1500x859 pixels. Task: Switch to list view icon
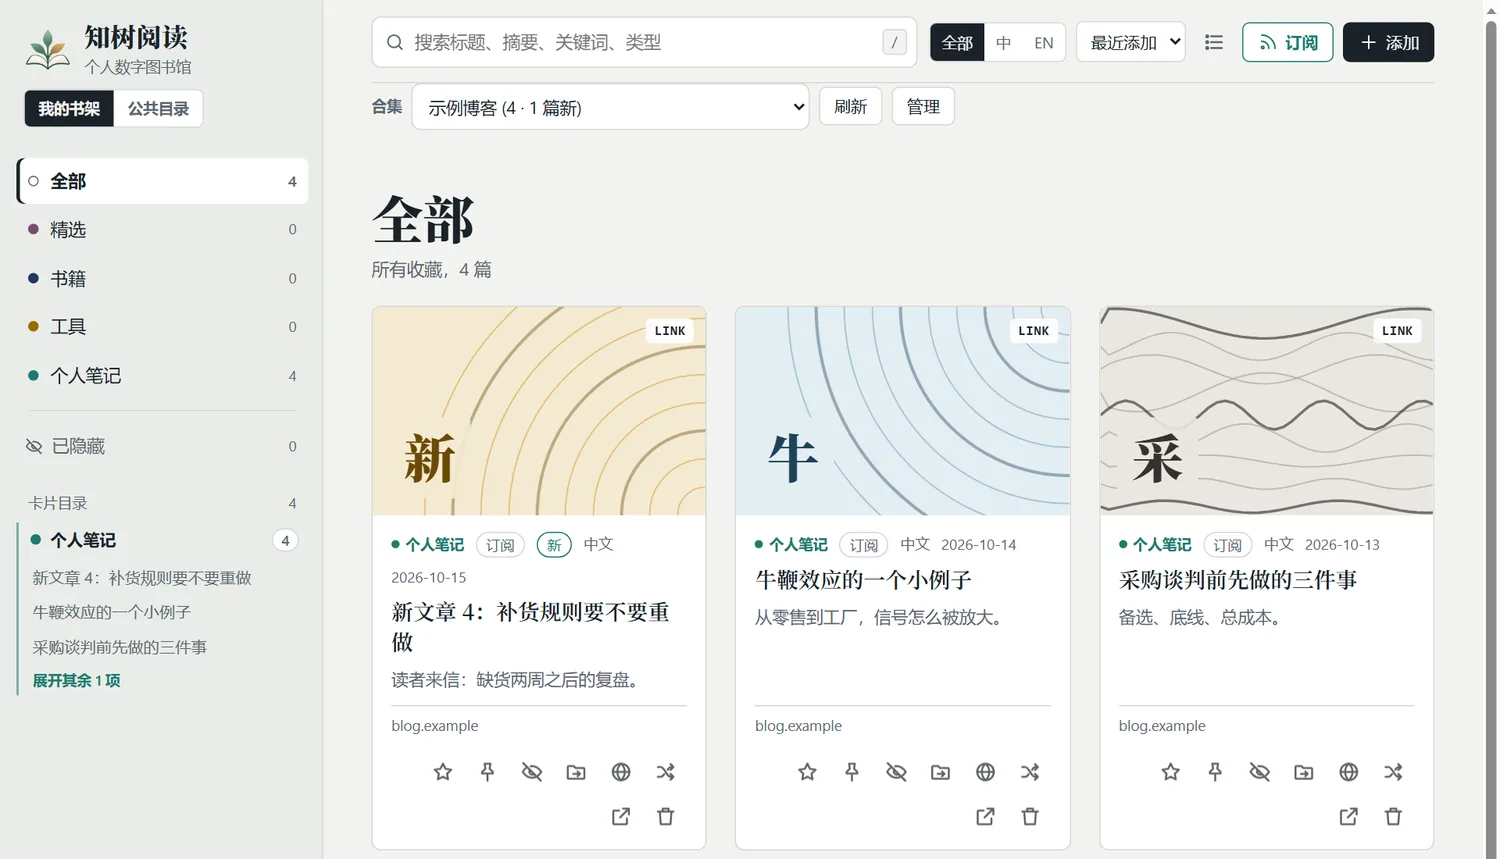pyautogui.click(x=1214, y=42)
